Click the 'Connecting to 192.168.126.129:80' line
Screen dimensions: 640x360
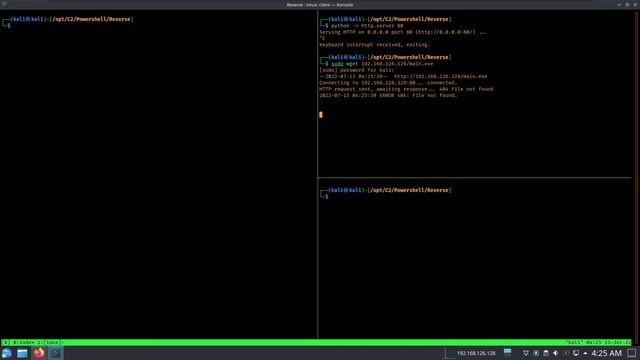pos(388,83)
